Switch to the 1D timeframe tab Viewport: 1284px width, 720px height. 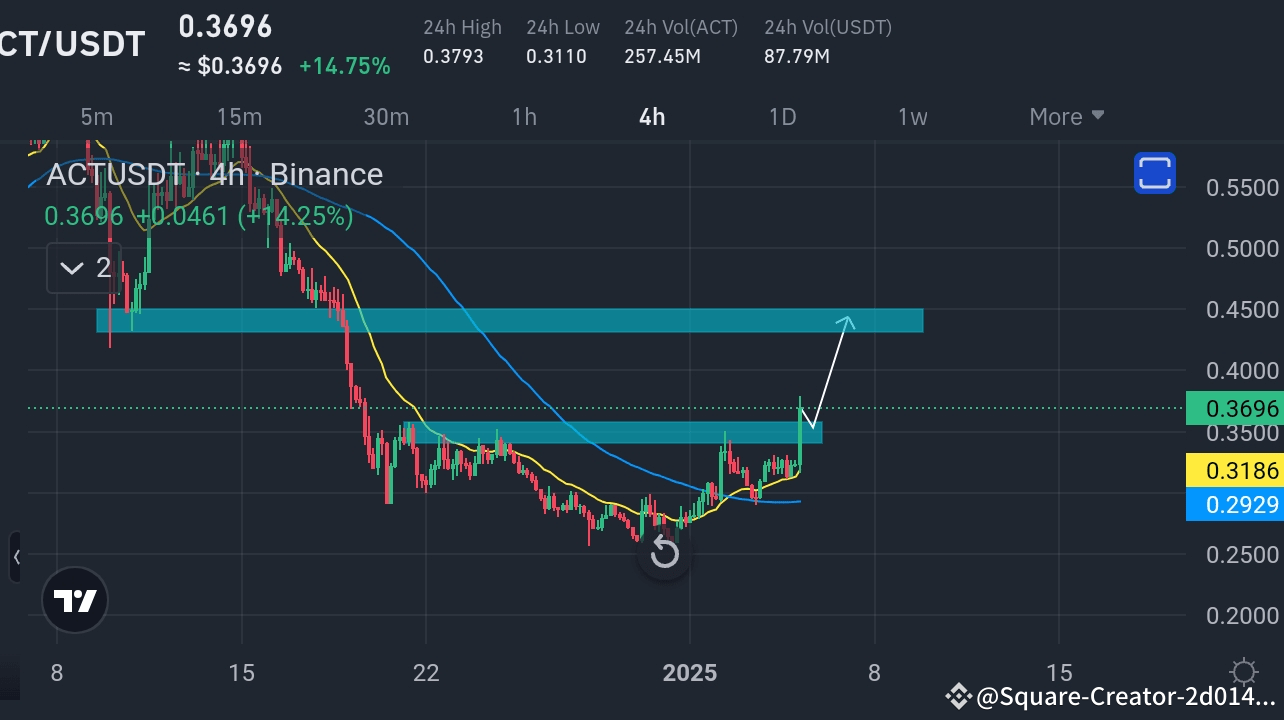[x=782, y=117]
